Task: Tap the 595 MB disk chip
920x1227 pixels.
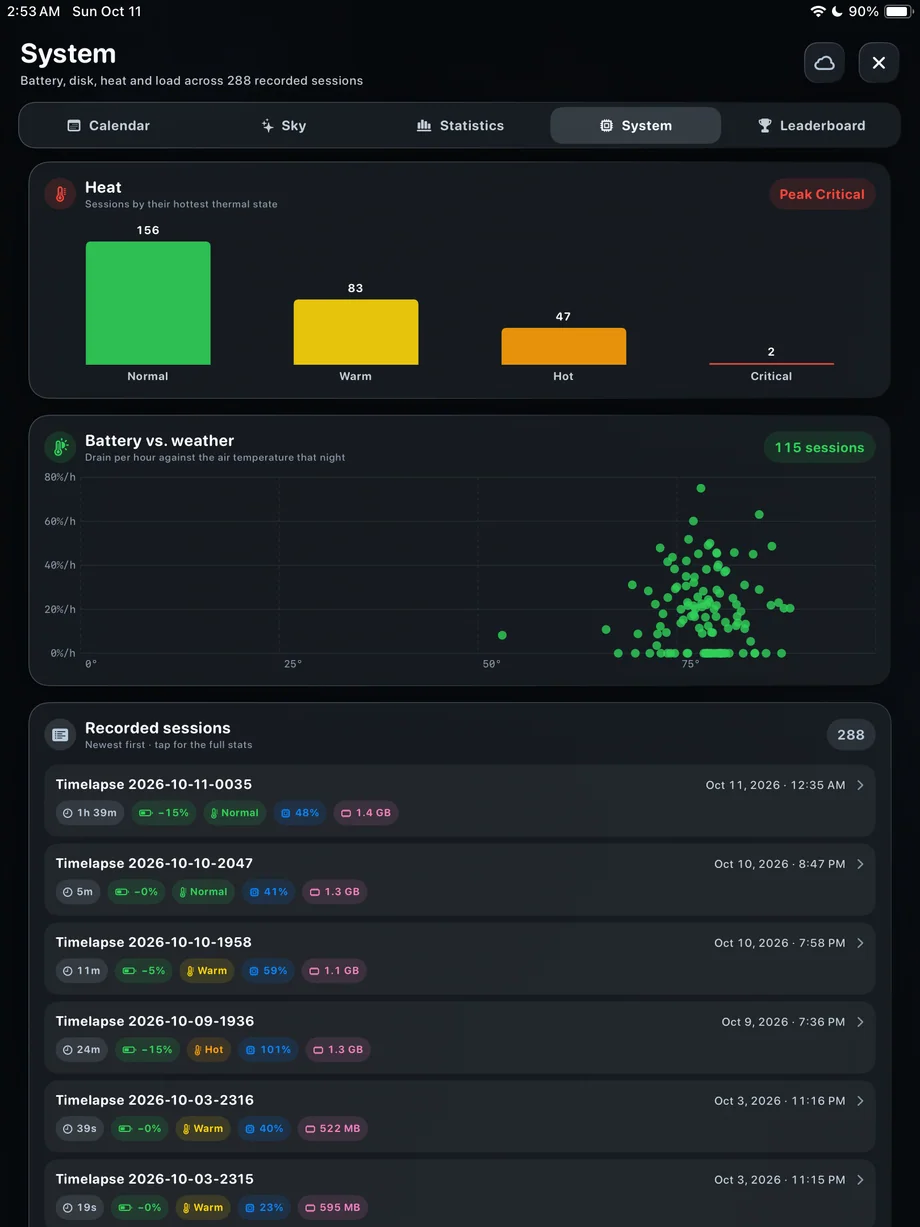Action: tap(332, 1208)
